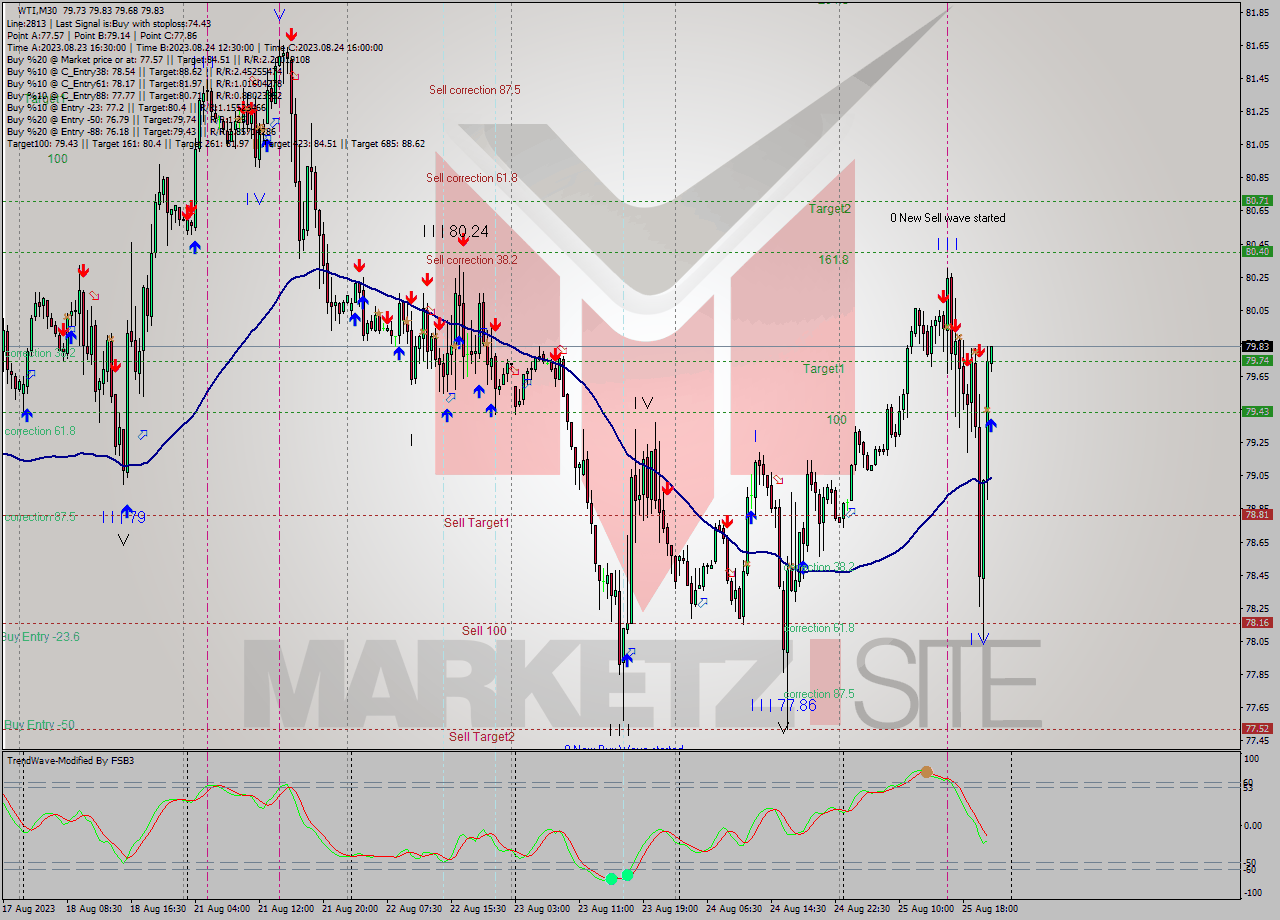Click the '24 Aug 22:30' time label
The height and width of the screenshot is (920, 1280).
tap(864, 909)
